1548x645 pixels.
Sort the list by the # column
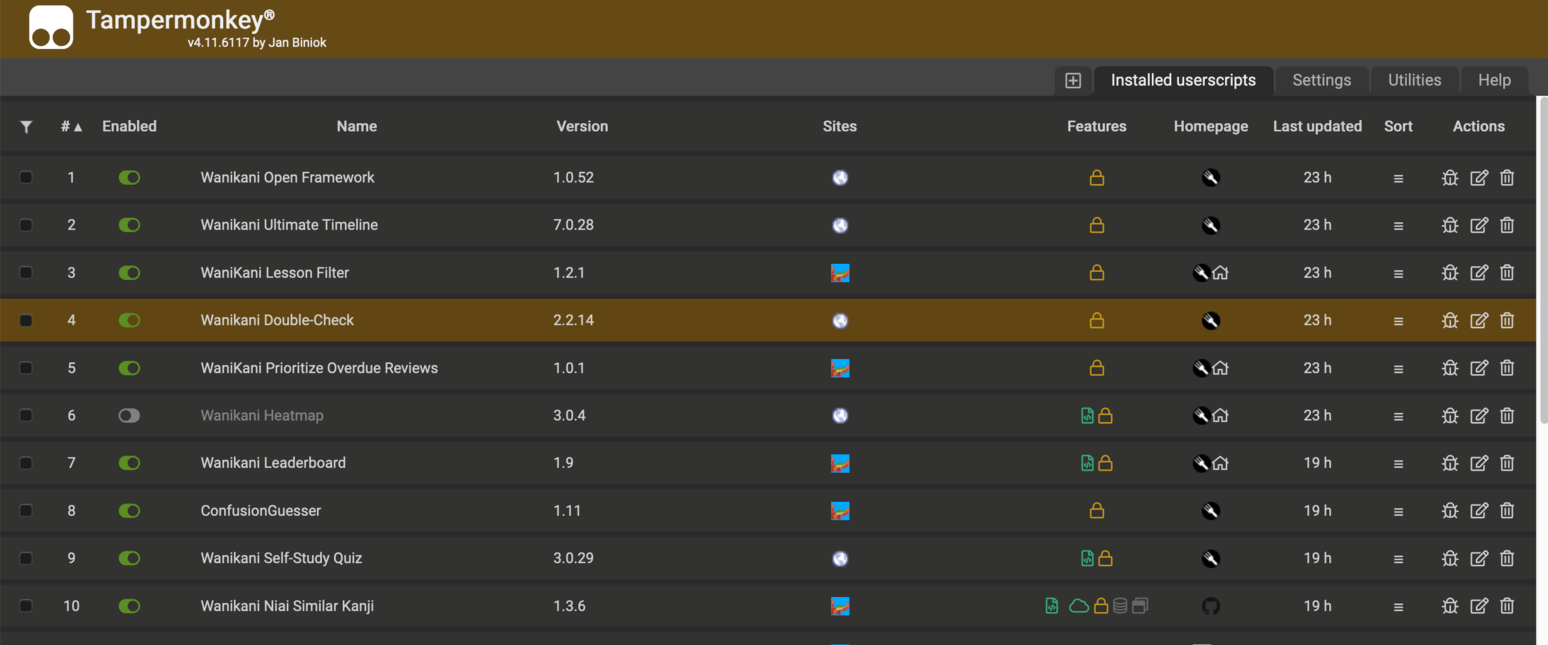tap(72, 126)
